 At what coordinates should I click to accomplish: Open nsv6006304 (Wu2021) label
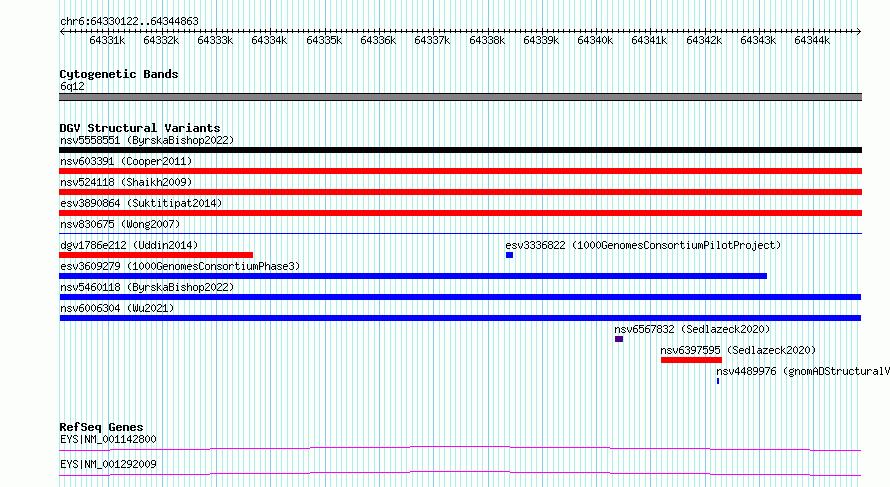117,308
